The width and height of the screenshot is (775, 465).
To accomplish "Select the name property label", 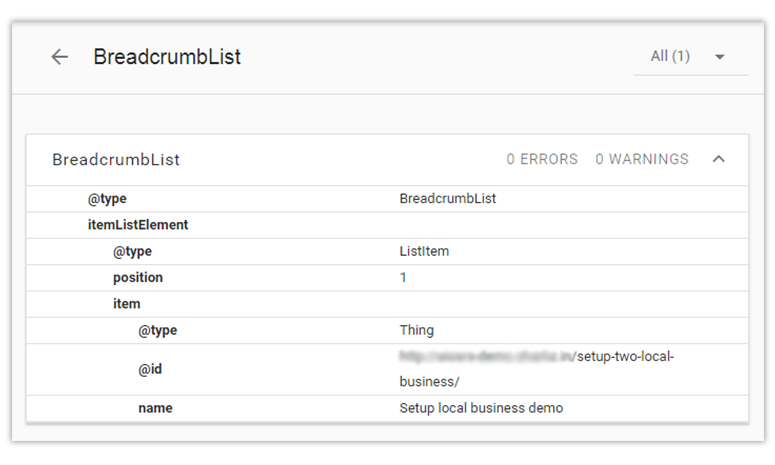I will click(x=155, y=408).
